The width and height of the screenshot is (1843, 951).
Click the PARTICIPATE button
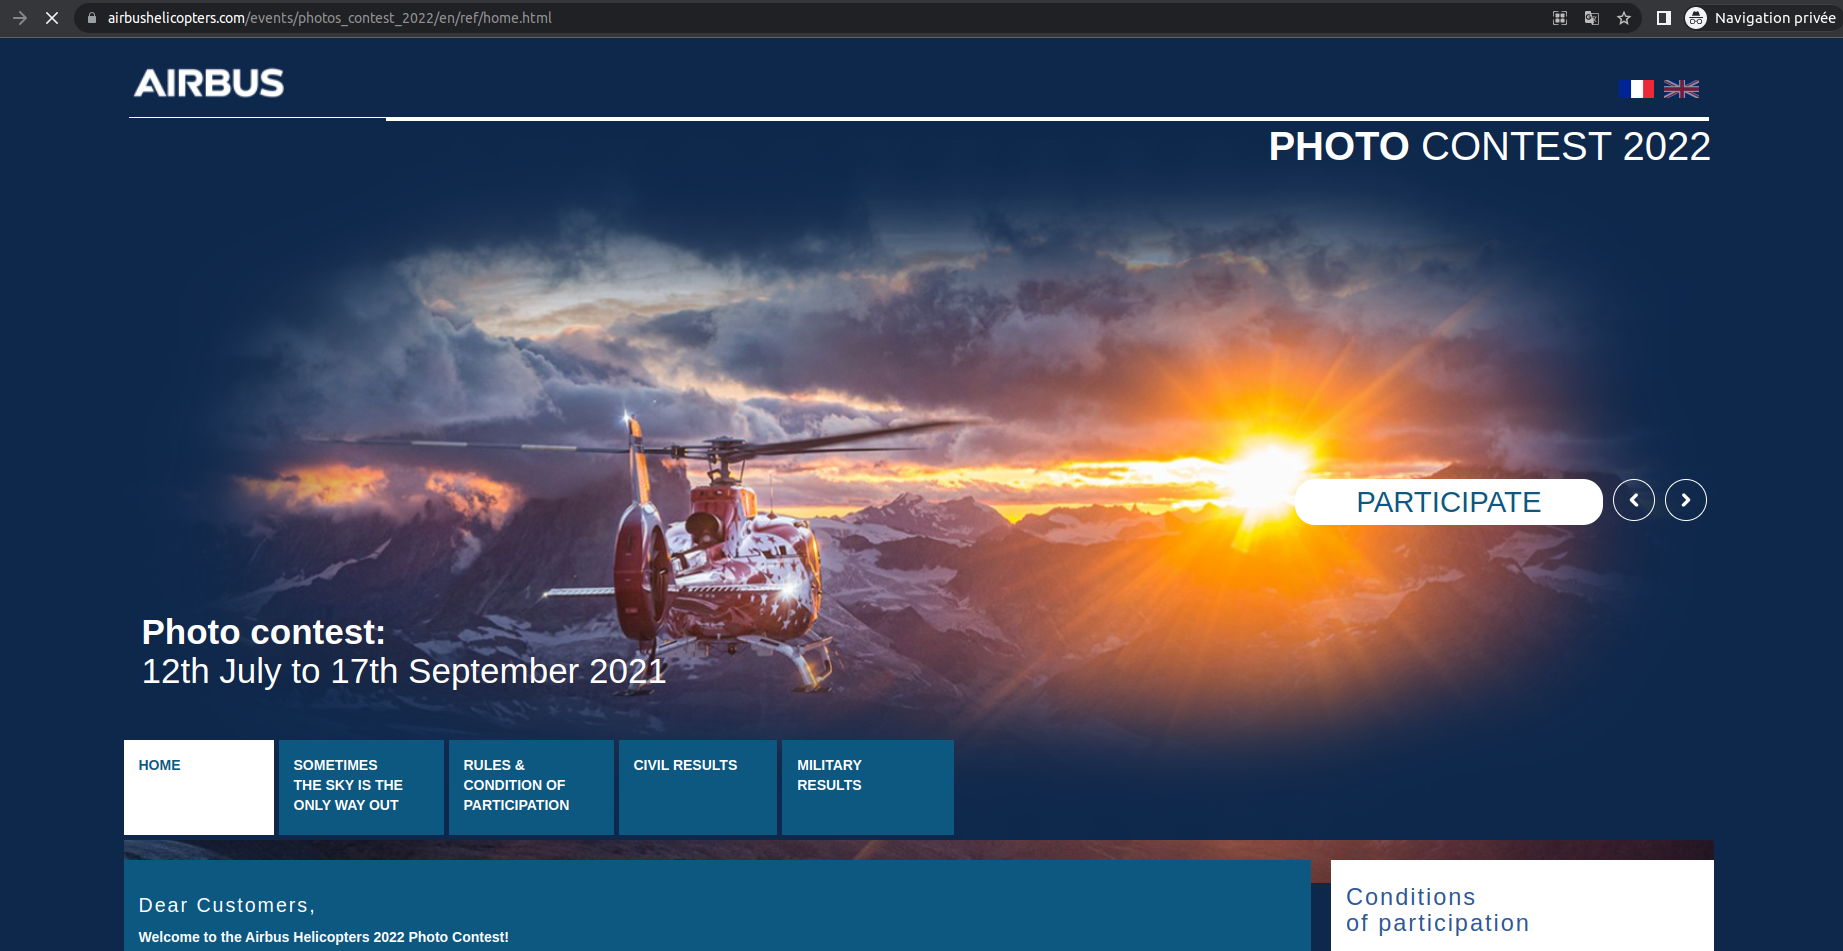(x=1448, y=502)
